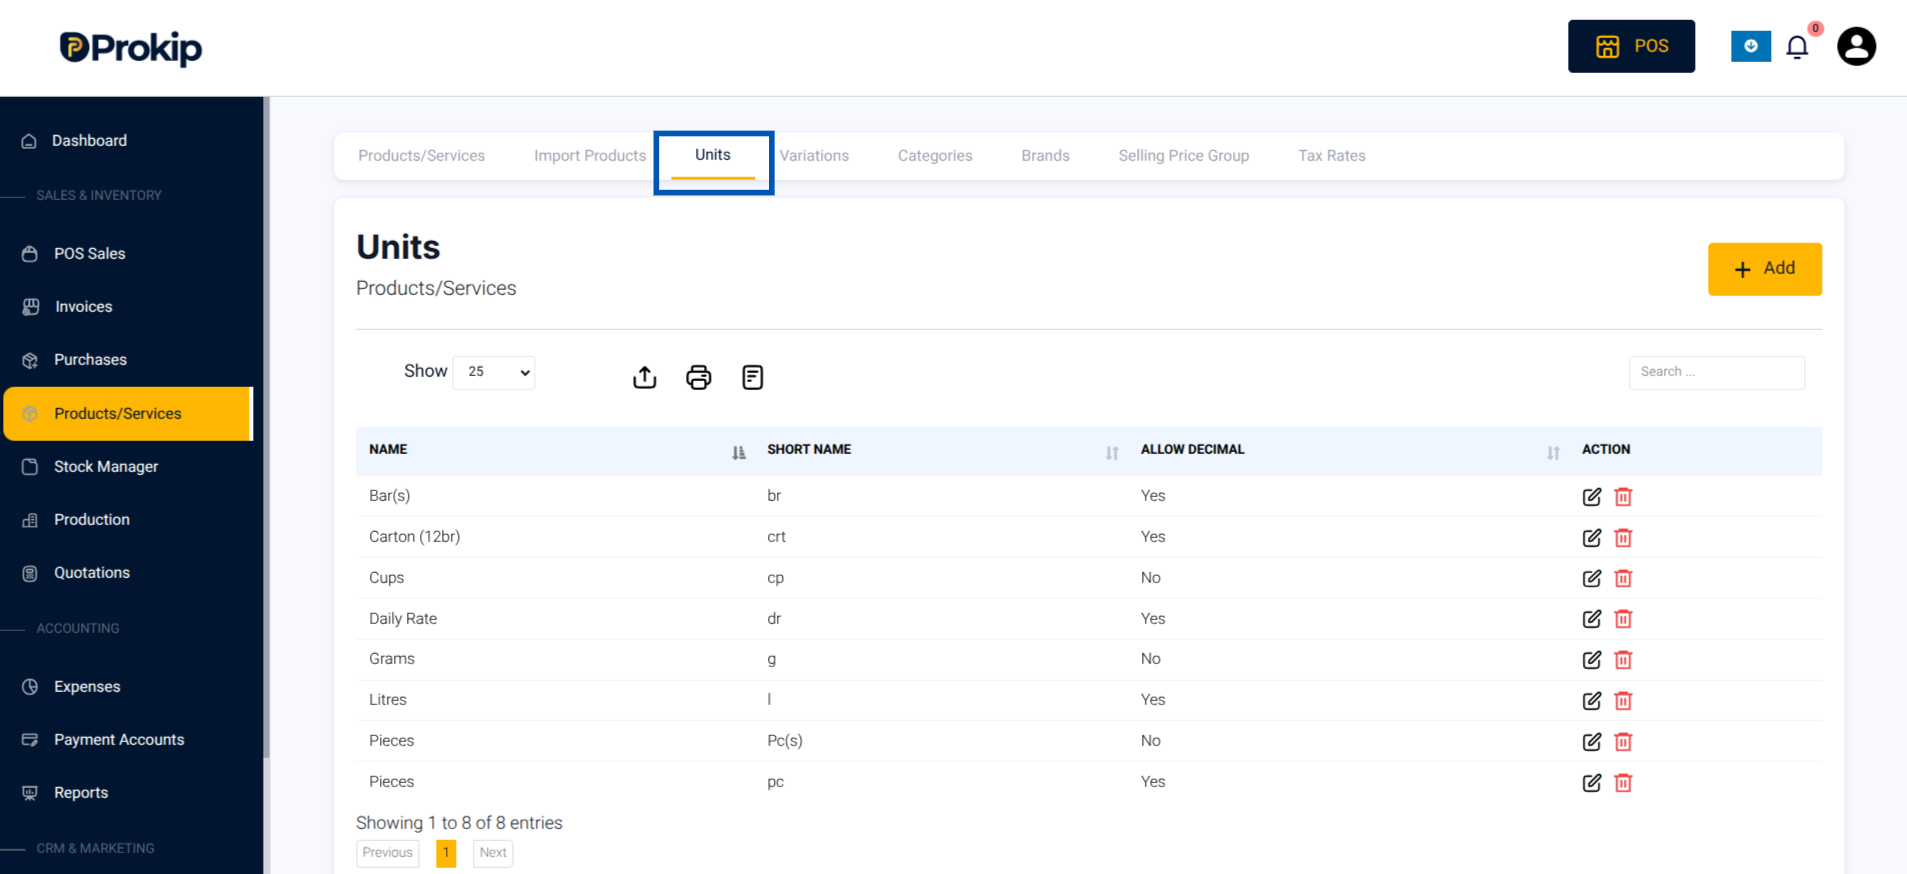
Task: View the Tax Rates tab
Action: pyautogui.click(x=1332, y=156)
